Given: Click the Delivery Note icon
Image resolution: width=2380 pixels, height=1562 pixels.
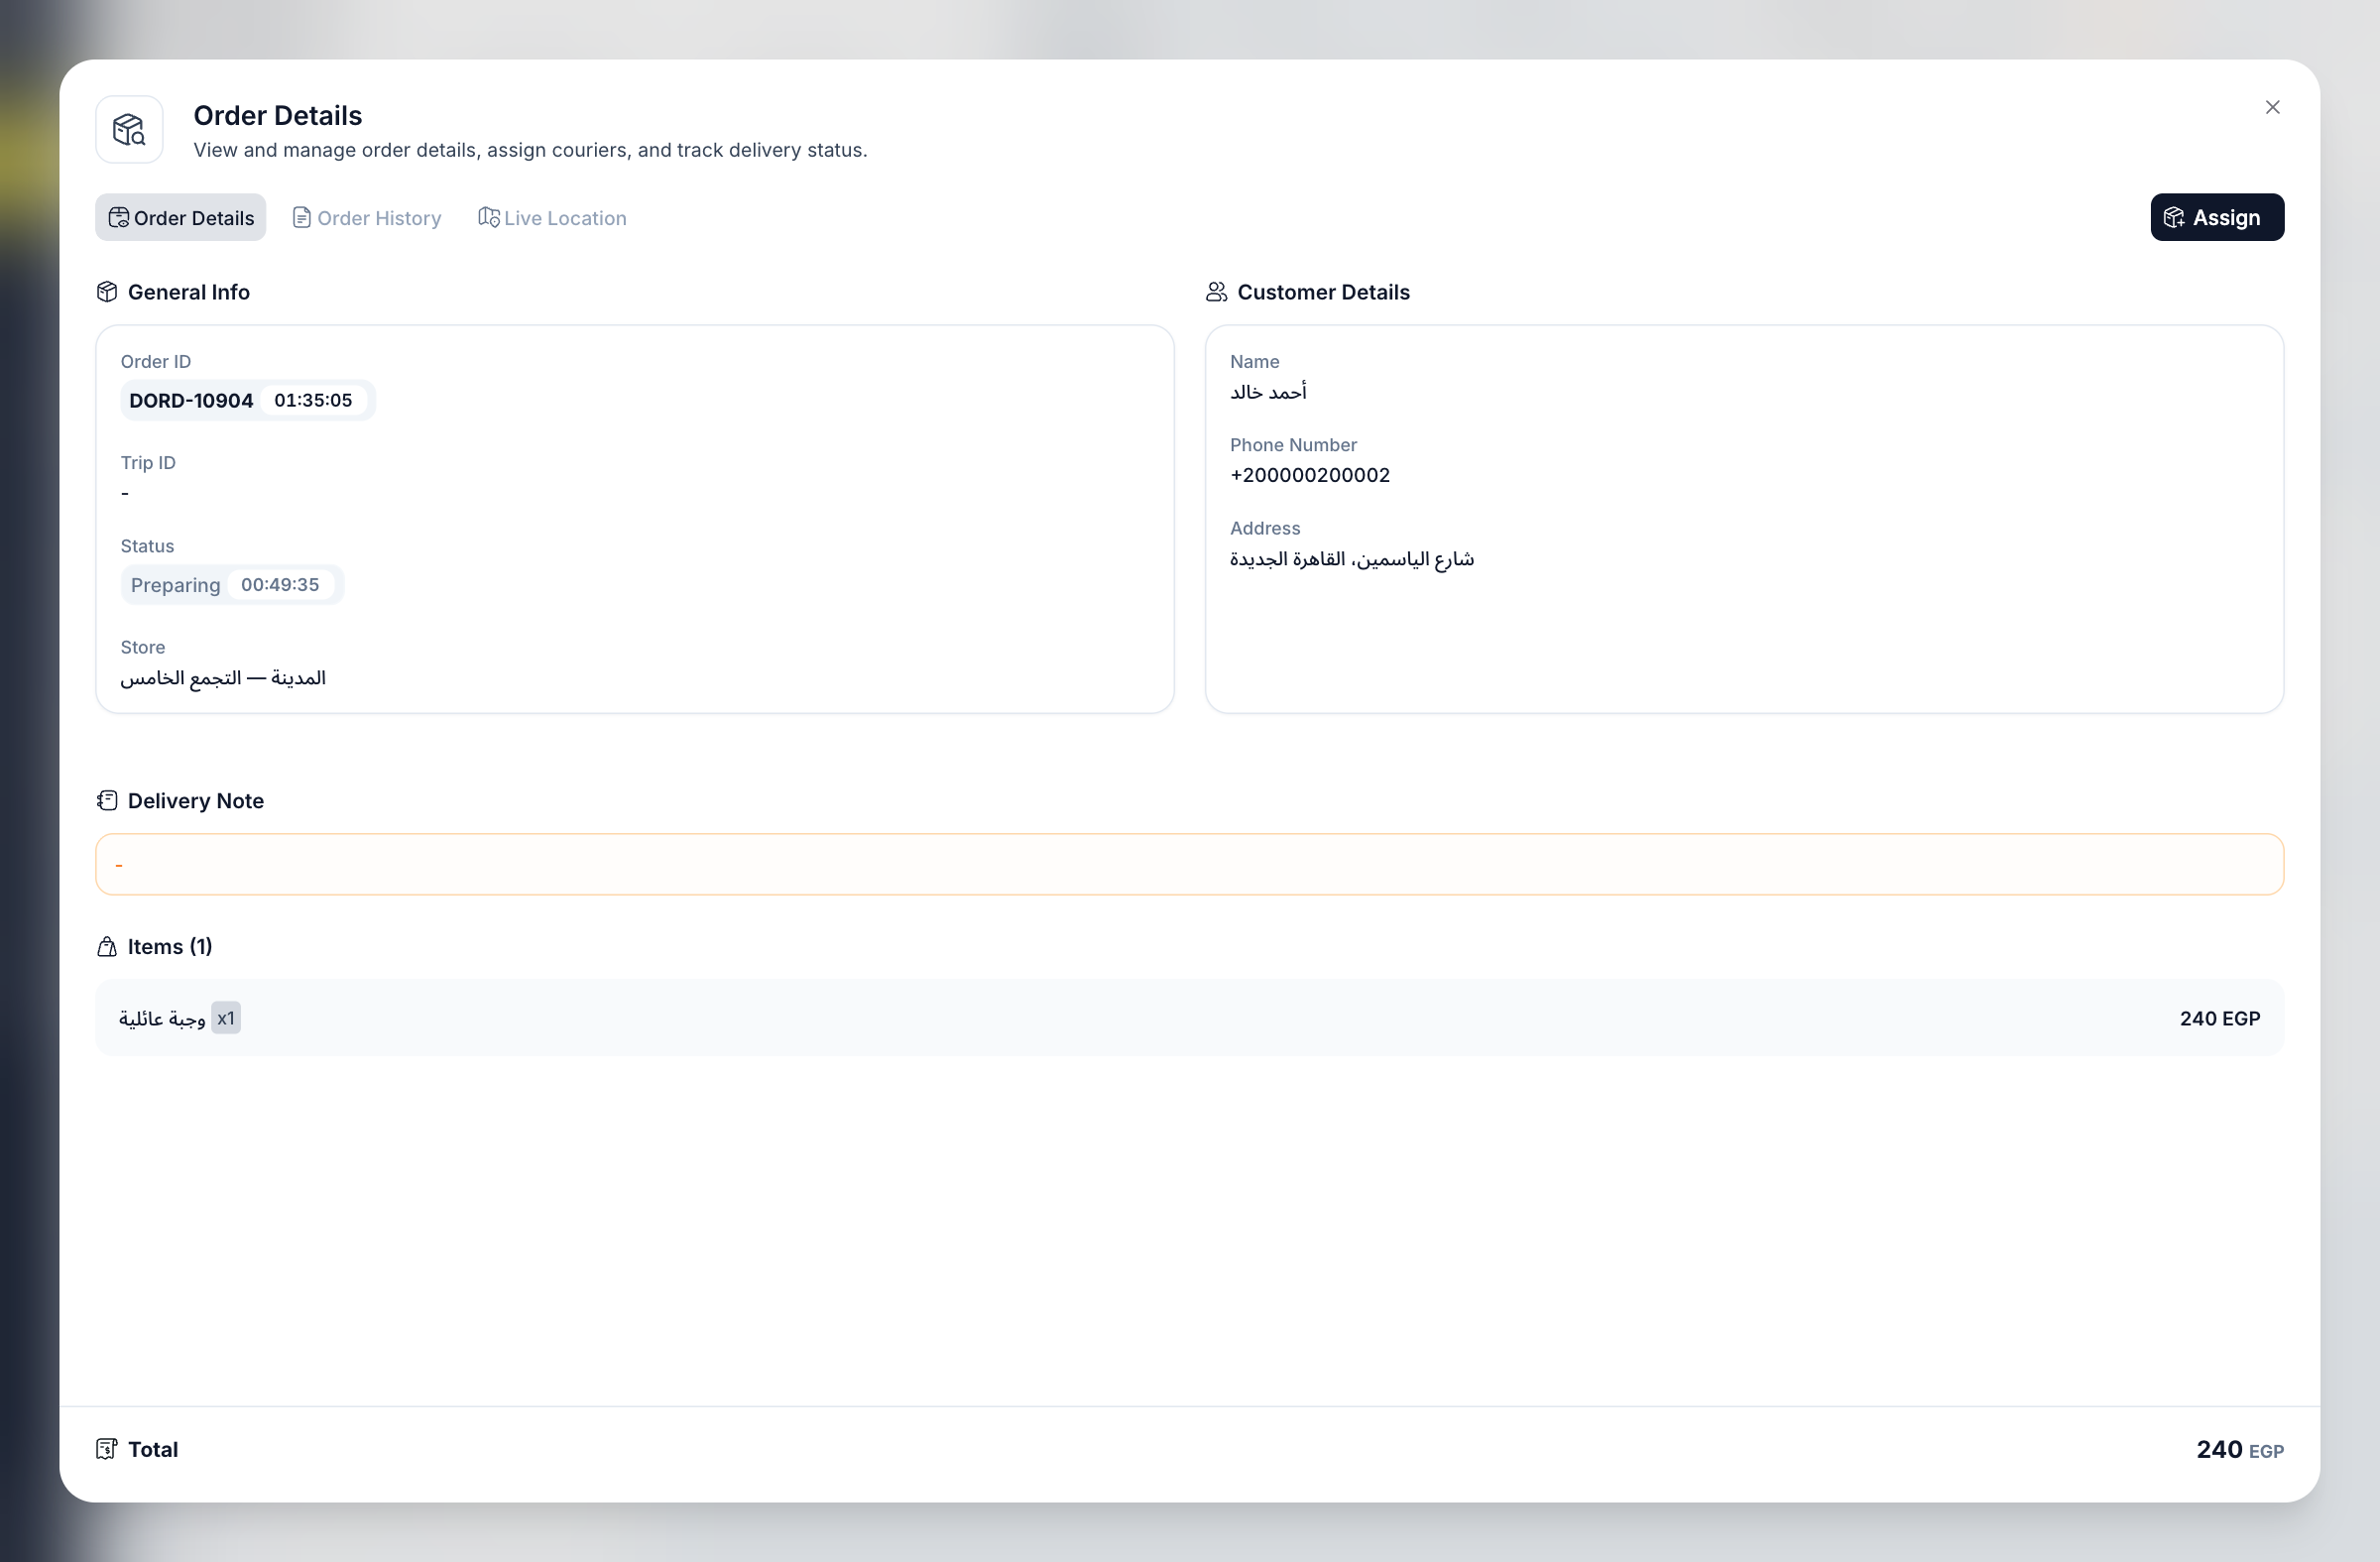Looking at the screenshot, I should pyautogui.click(x=107, y=801).
